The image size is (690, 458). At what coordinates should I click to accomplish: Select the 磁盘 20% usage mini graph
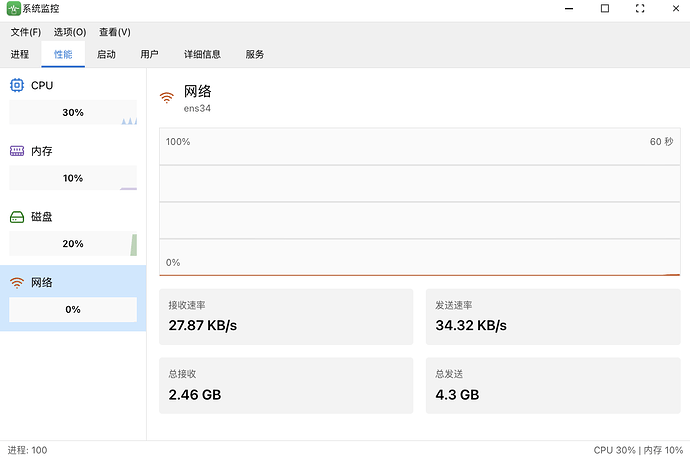click(73, 244)
